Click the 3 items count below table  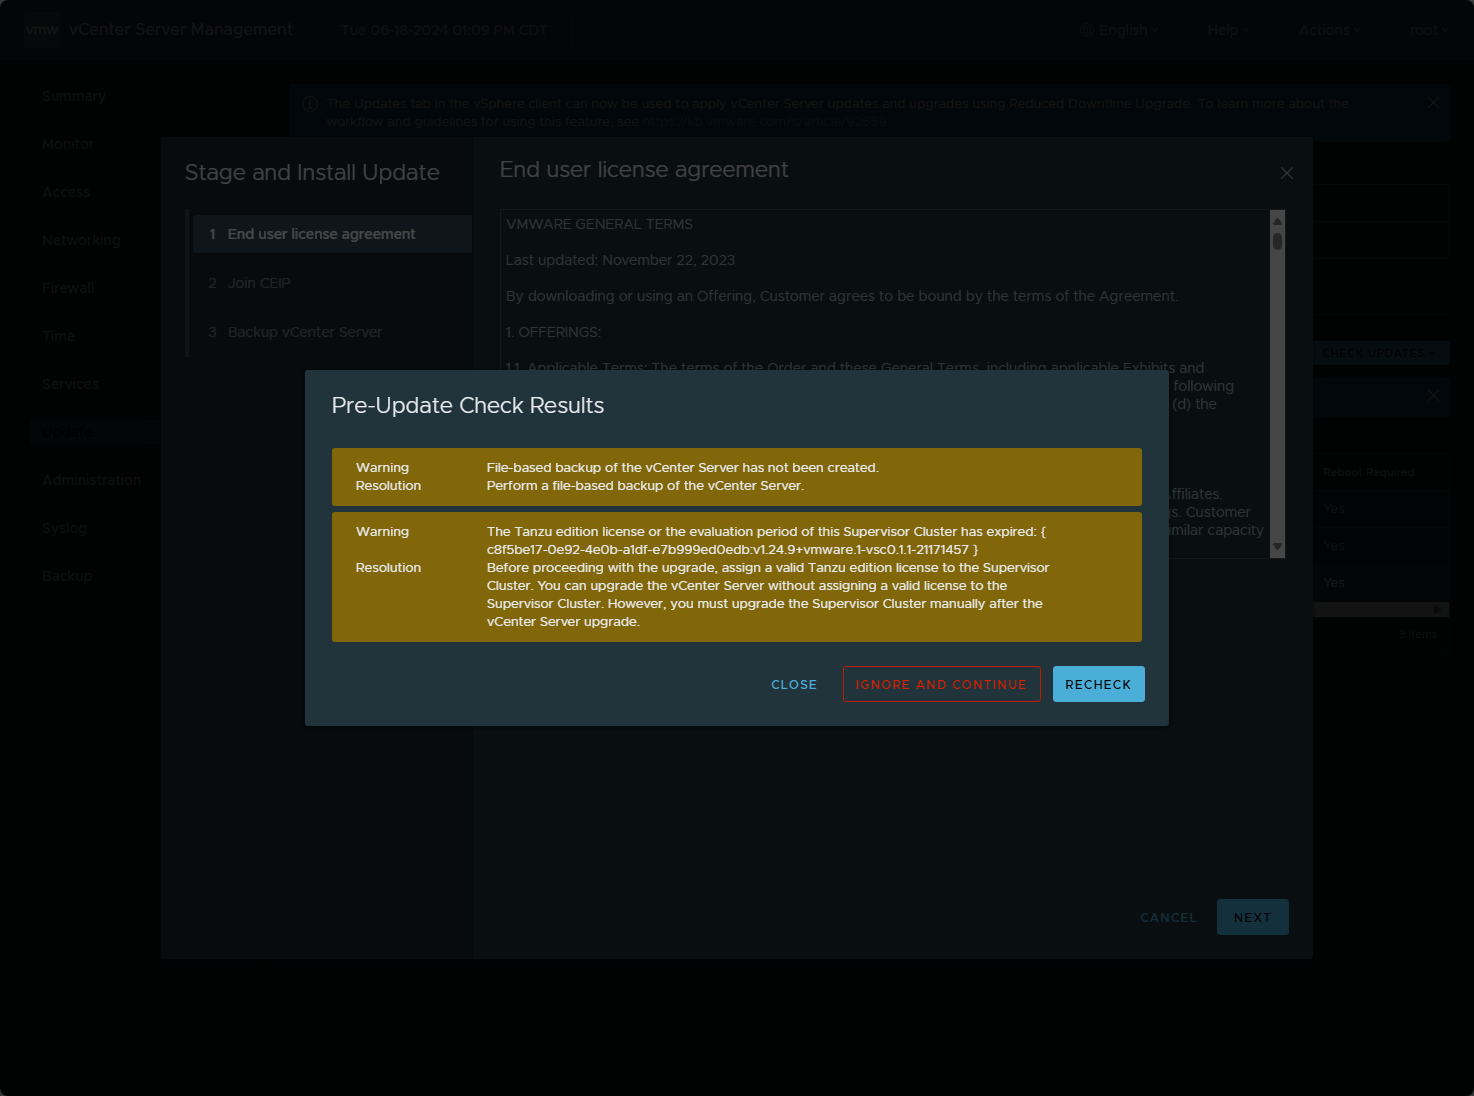[x=1418, y=634]
